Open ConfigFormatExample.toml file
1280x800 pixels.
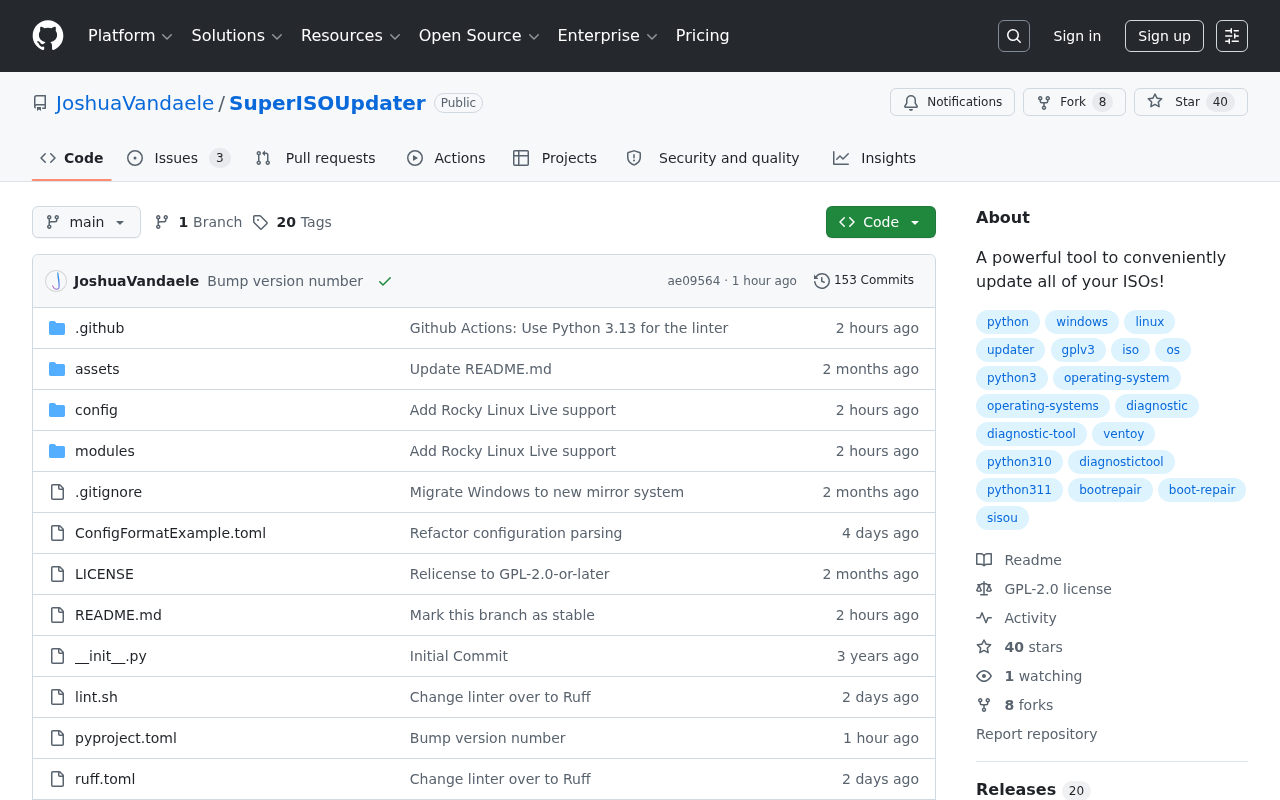170,533
